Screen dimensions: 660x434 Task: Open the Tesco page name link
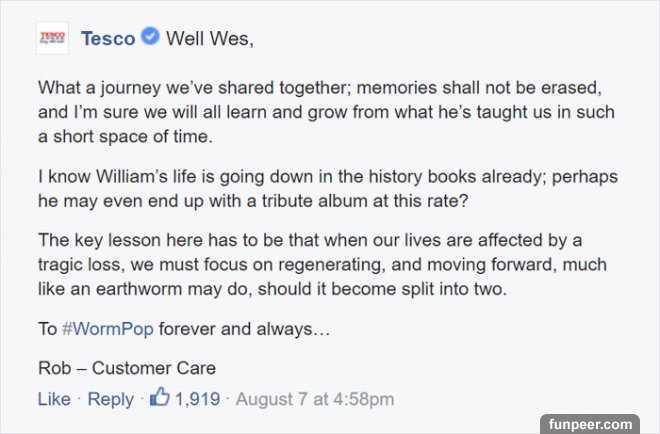tap(107, 39)
